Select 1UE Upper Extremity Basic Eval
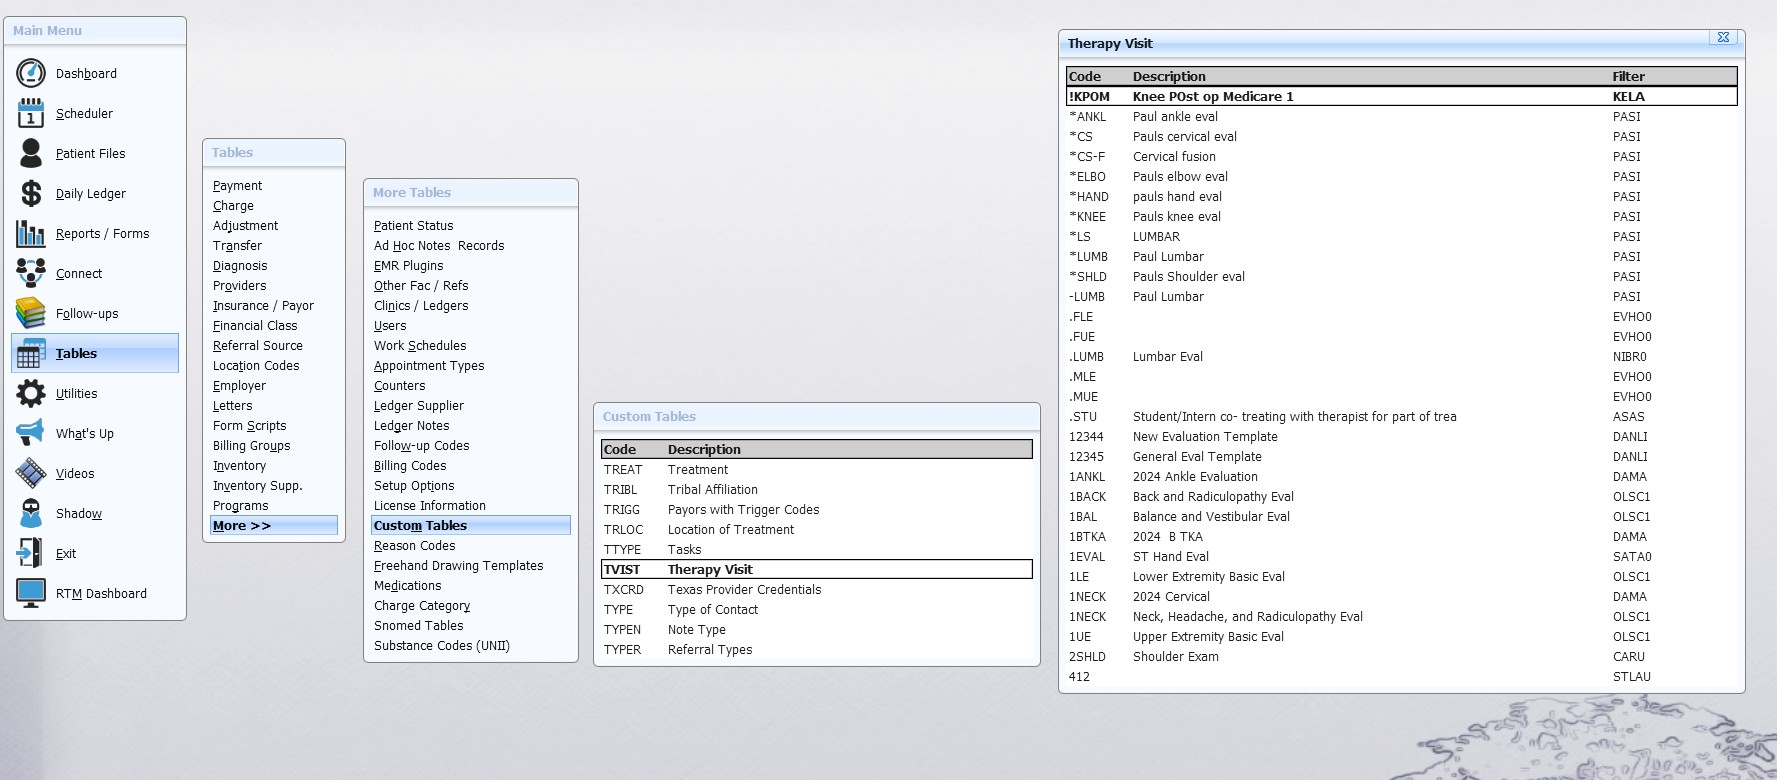 click(x=1402, y=637)
